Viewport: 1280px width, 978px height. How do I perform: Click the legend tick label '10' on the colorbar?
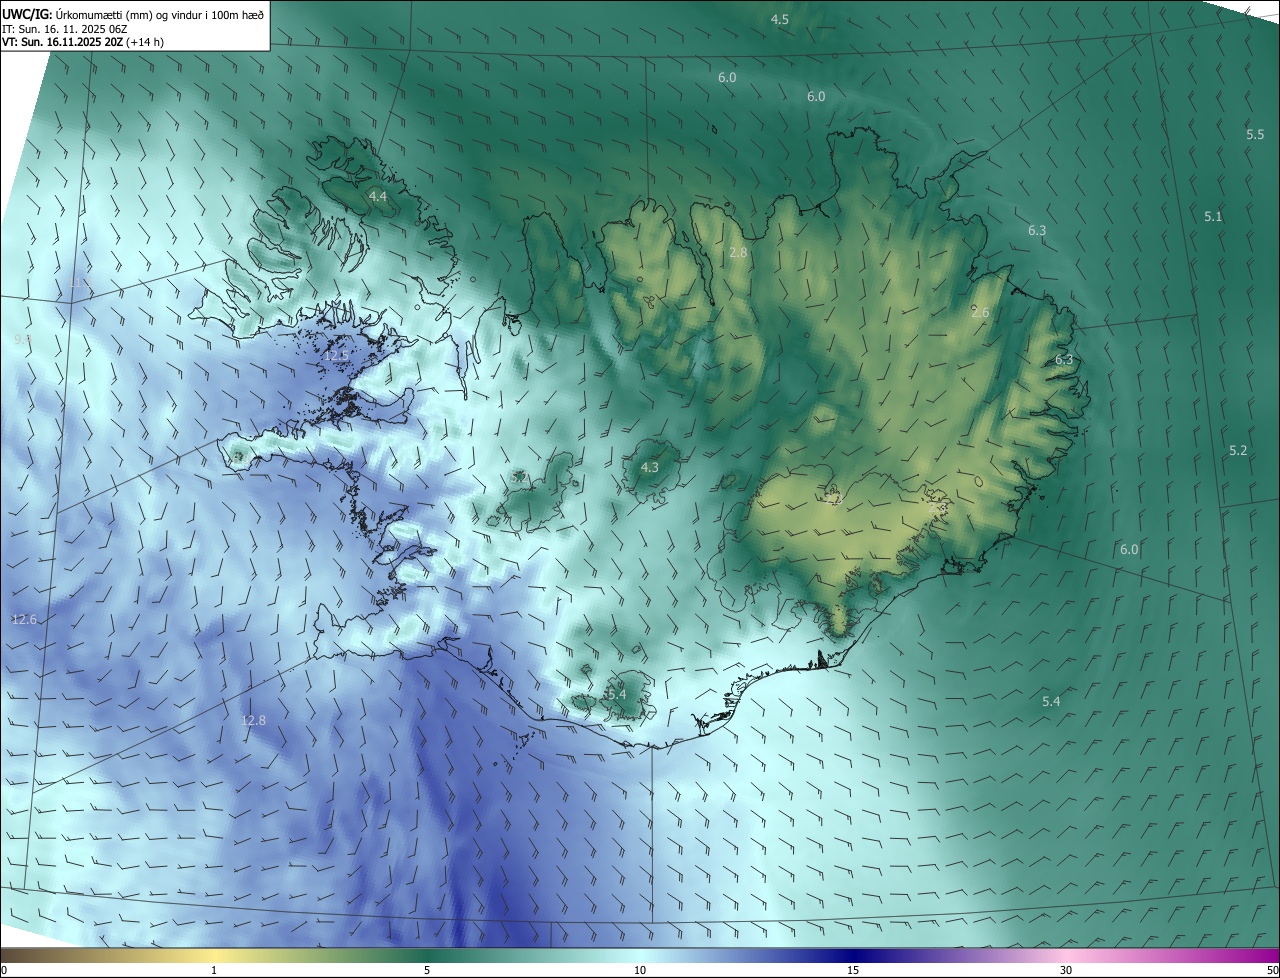click(640, 970)
